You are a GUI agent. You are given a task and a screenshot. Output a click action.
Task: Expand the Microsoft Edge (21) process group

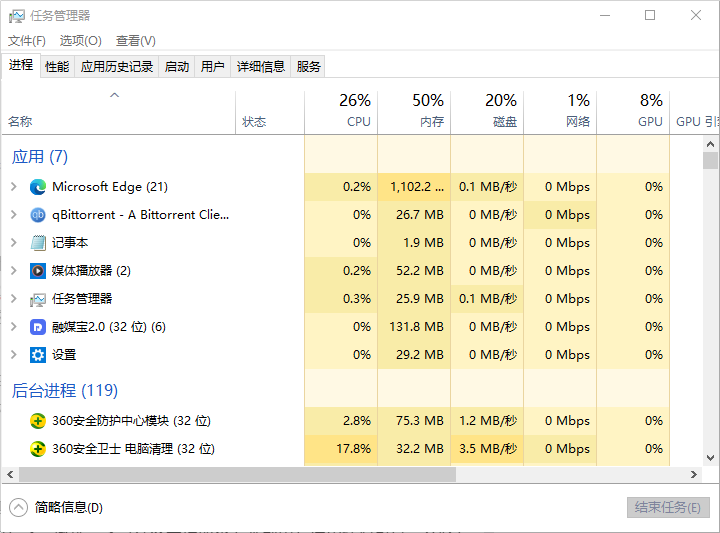(x=13, y=186)
